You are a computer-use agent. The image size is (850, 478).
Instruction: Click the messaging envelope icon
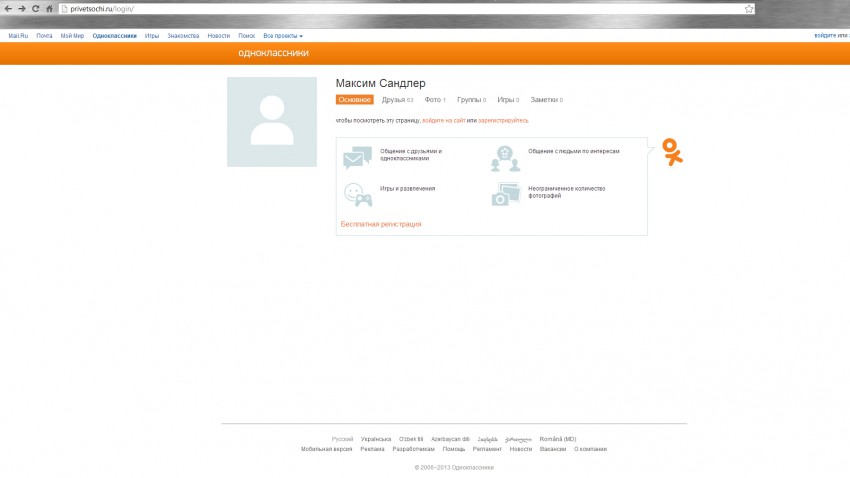[x=357, y=158]
